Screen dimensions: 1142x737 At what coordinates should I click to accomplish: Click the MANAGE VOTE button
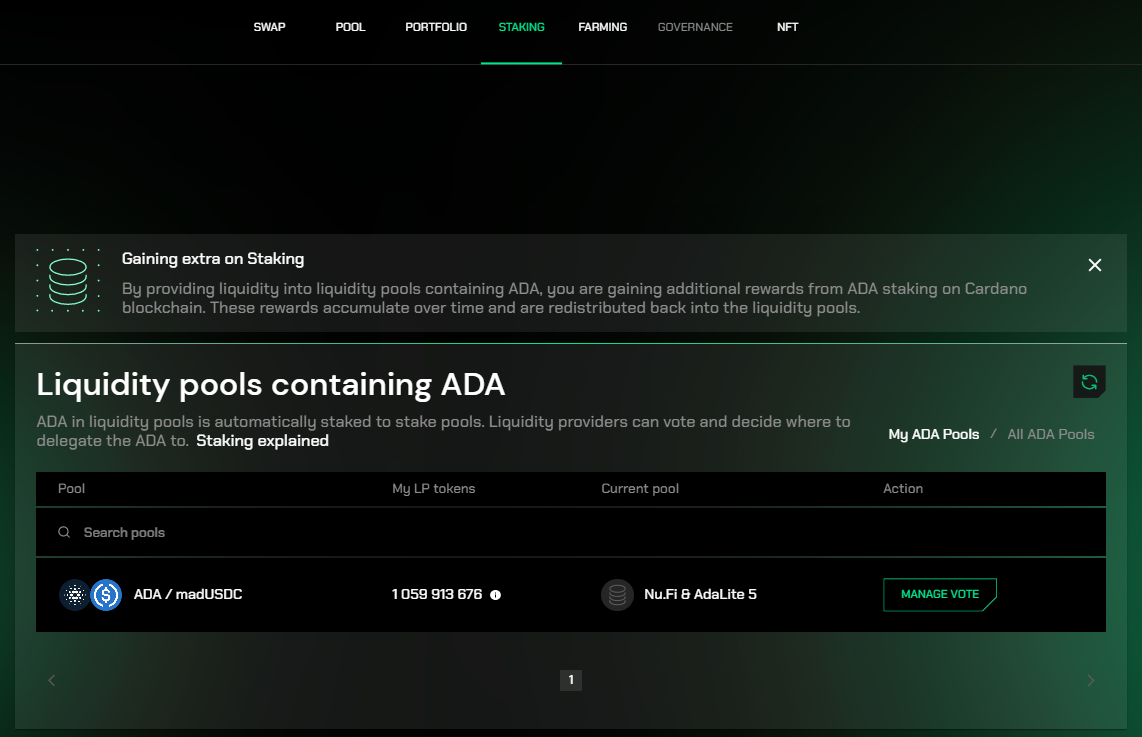pos(939,594)
